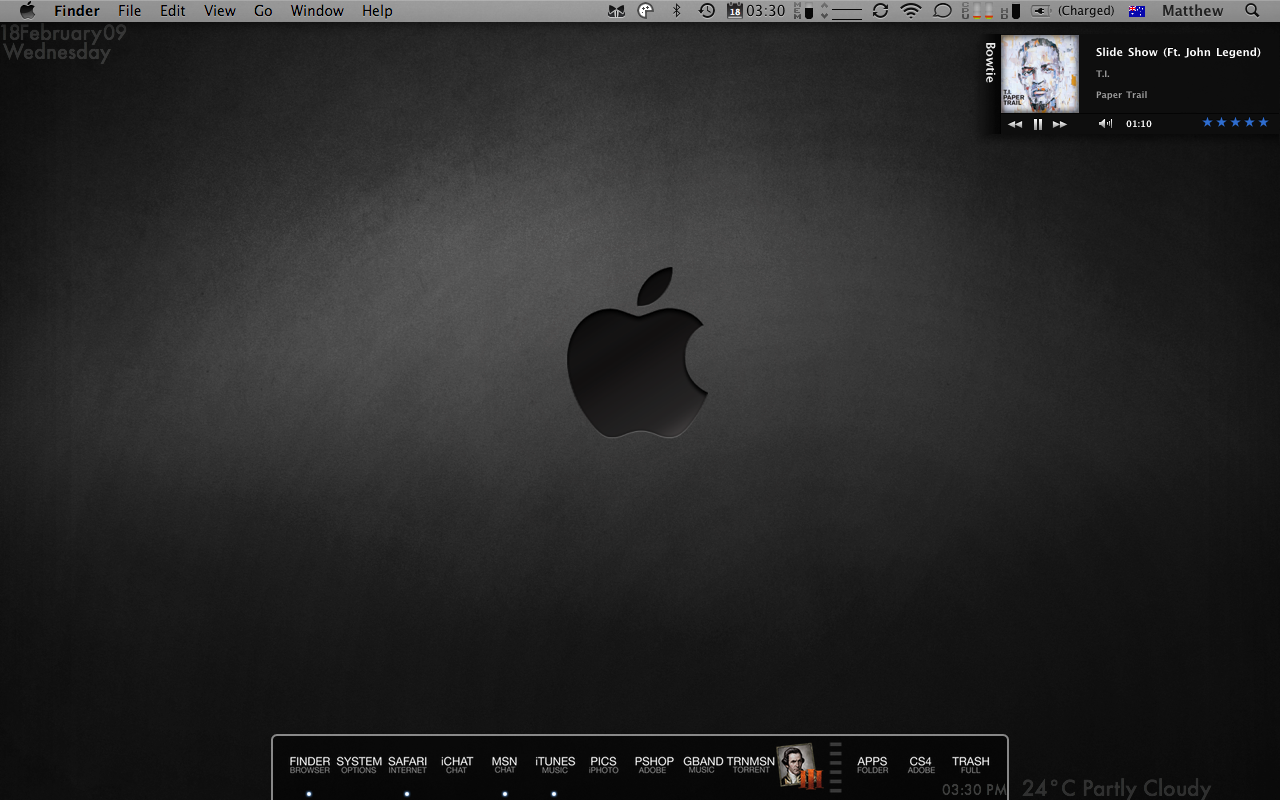The height and width of the screenshot is (800, 1280).
Task: Open the Wi-Fi status menu
Action: tap(910, 11)
